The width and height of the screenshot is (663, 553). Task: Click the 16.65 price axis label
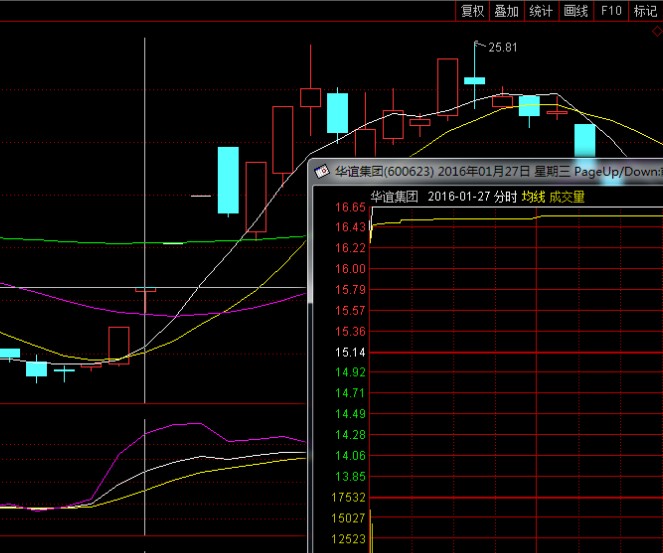coord(351,207)
